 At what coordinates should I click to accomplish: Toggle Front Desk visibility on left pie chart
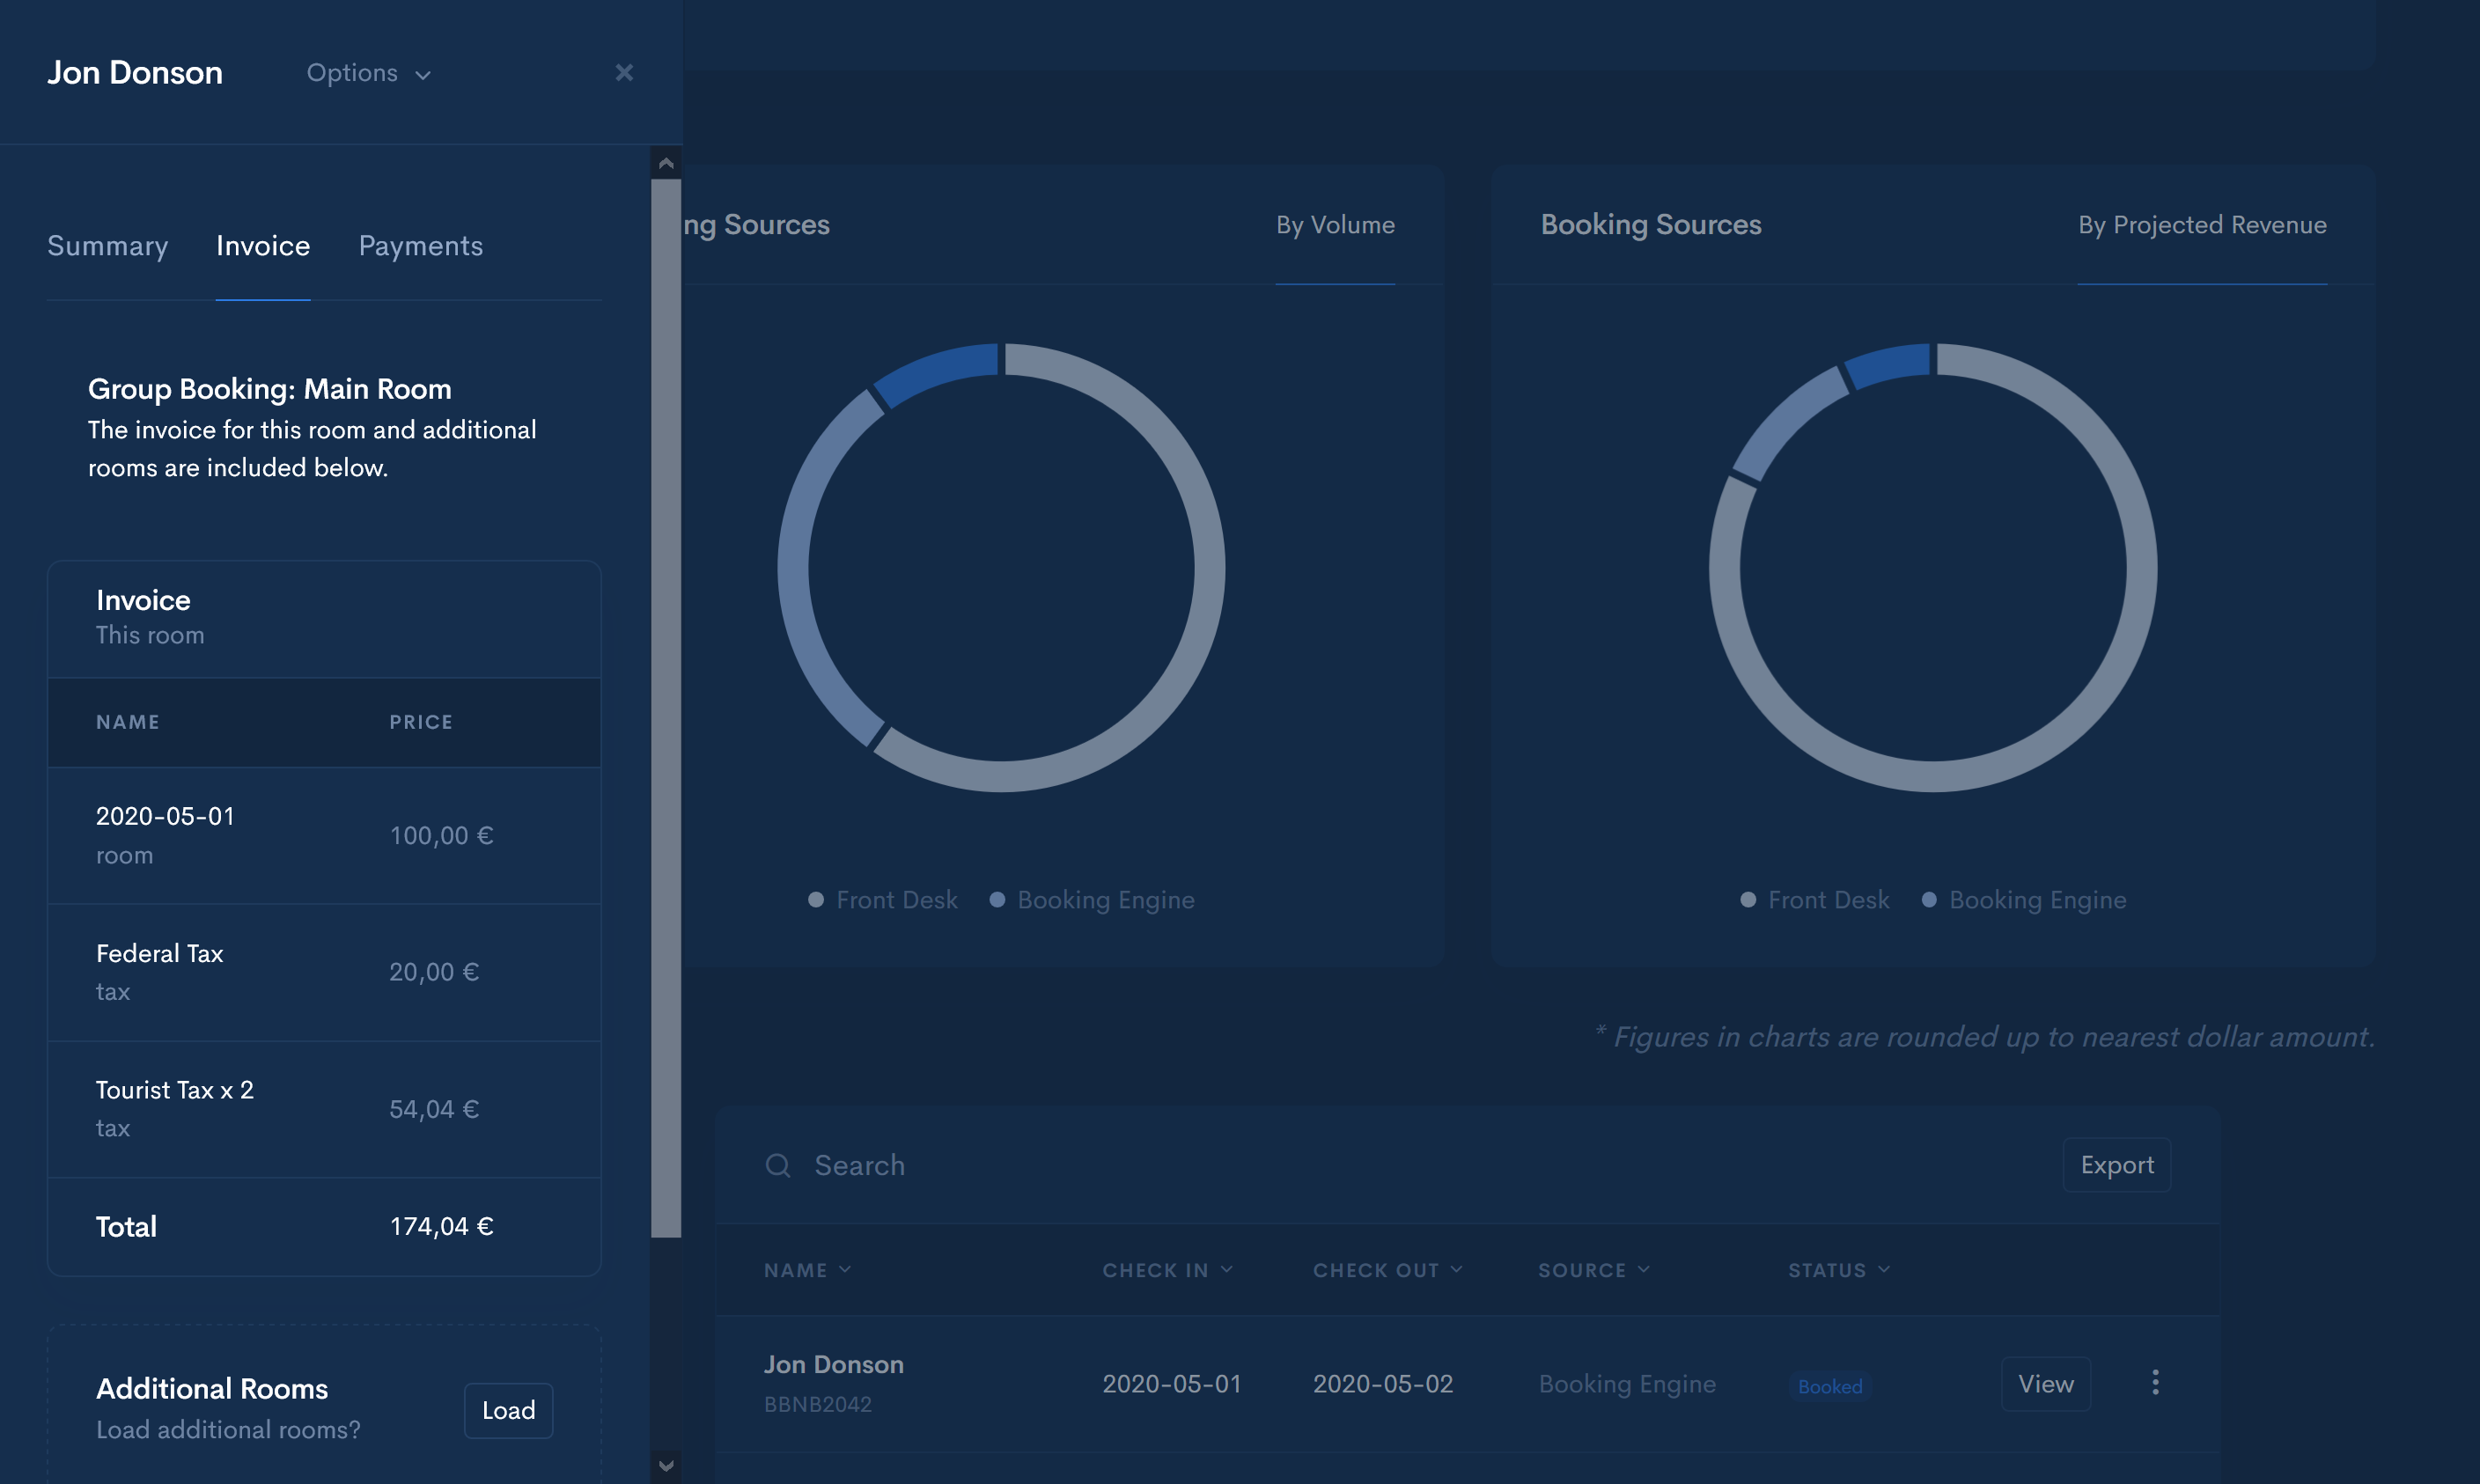click(x=881, y=900)
